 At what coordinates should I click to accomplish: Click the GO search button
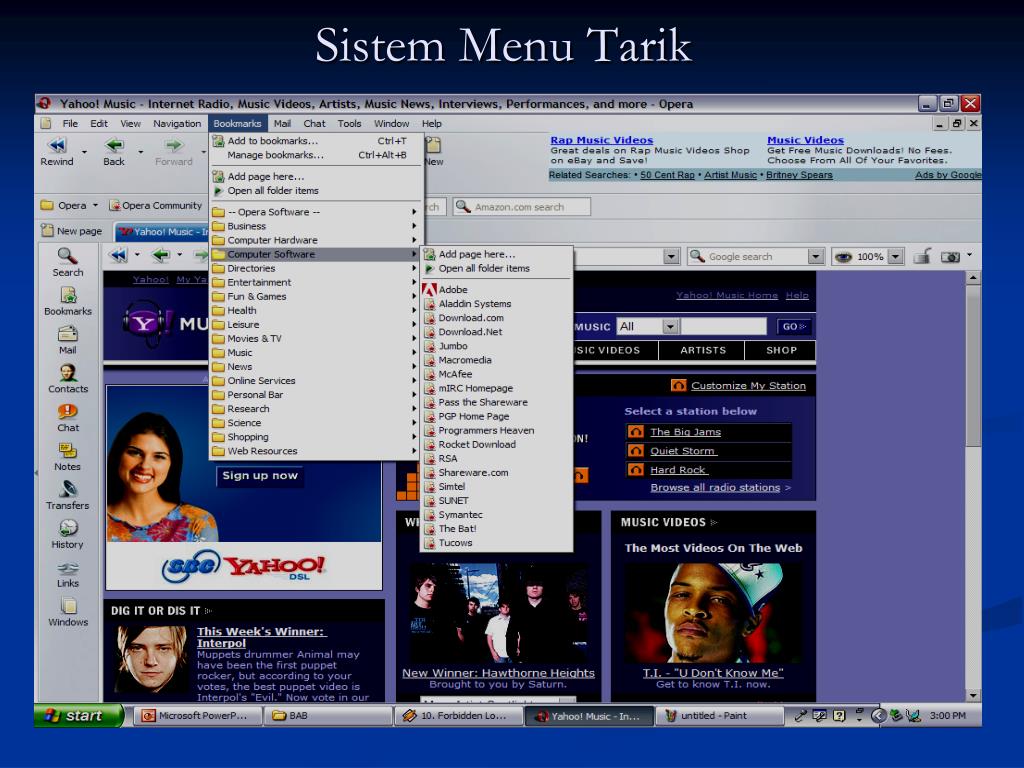pyautogui.click(x=794, y=327)
